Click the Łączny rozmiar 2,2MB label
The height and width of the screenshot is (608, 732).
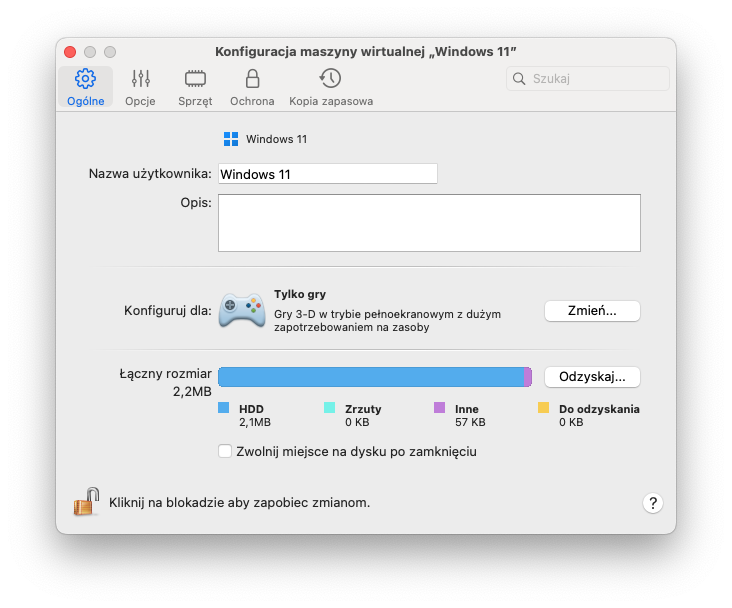click(x=166, y=382)
